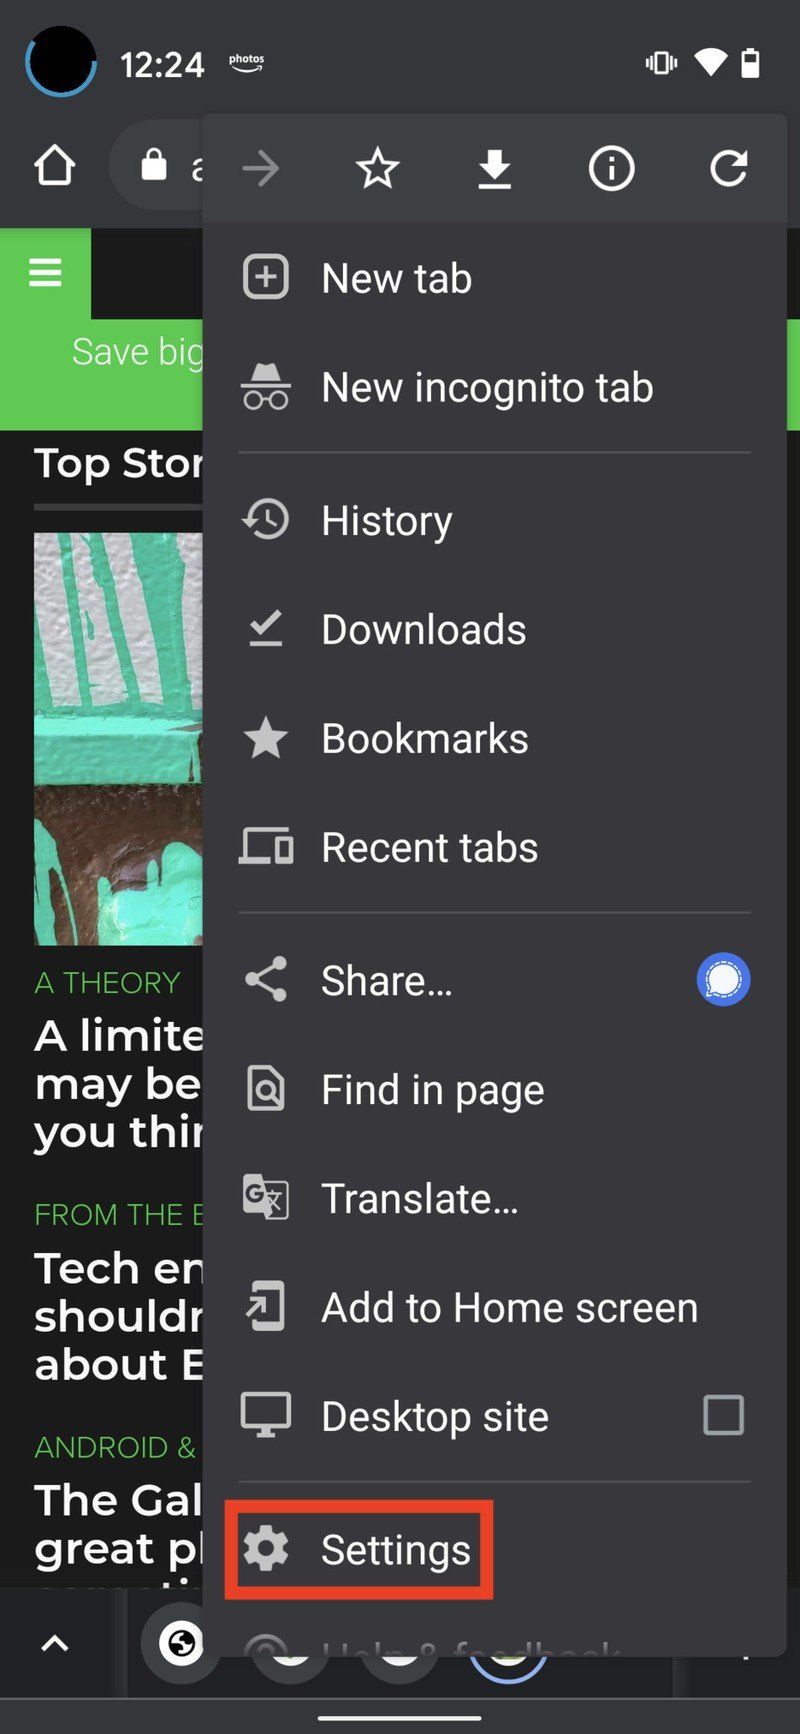Tap the Signal share shortcut icon
Image resolution: width=800 pixels, height=1734 pixels.
coord(723,979)
